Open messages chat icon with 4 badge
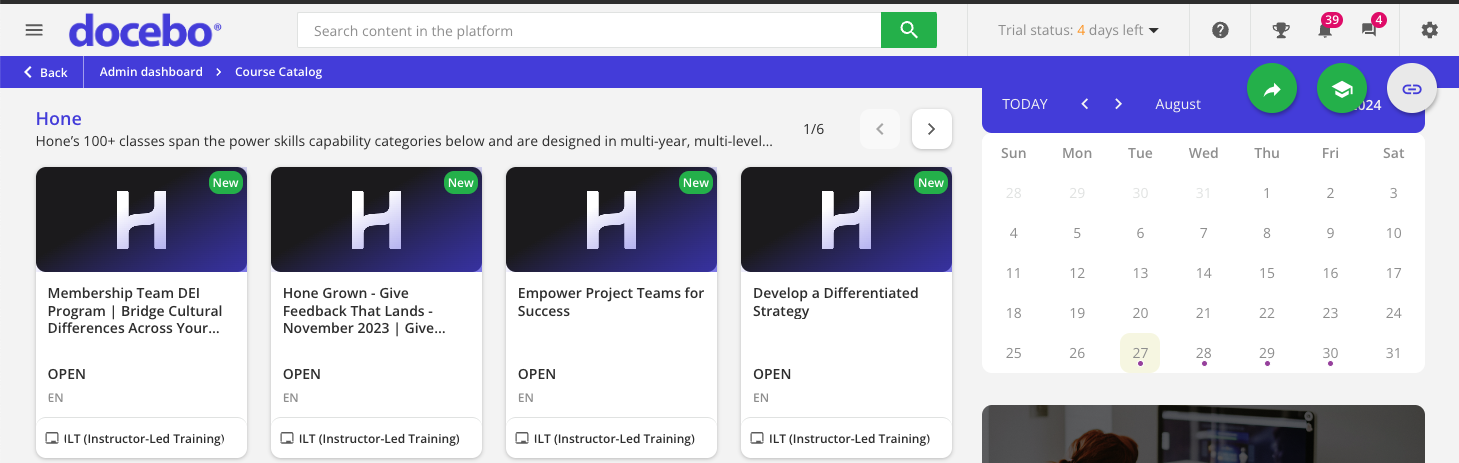 (x=1371, y=28)
